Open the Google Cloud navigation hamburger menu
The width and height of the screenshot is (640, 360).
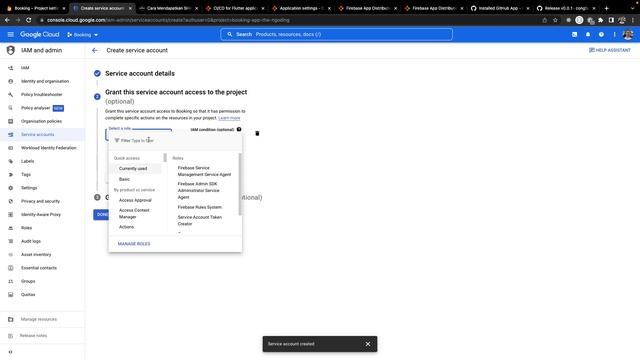pos(11,35)
